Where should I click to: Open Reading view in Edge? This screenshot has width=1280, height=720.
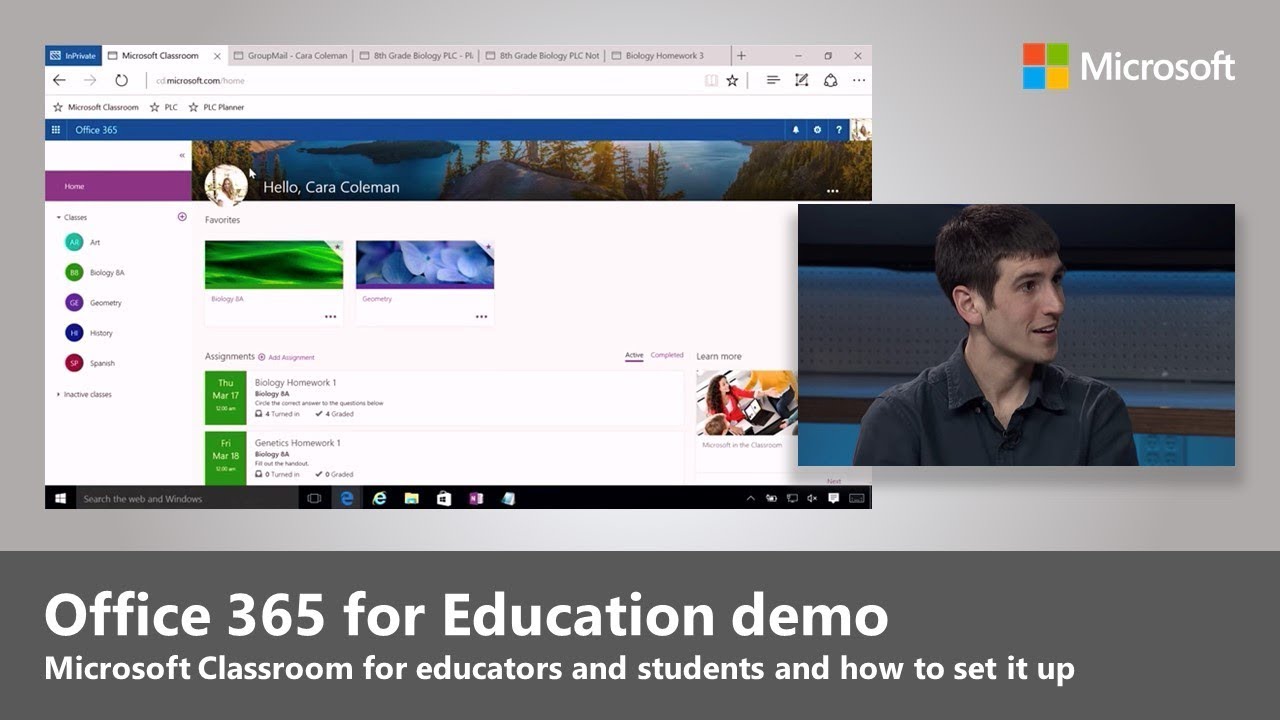pyautogui.click(x=711, y=80)
